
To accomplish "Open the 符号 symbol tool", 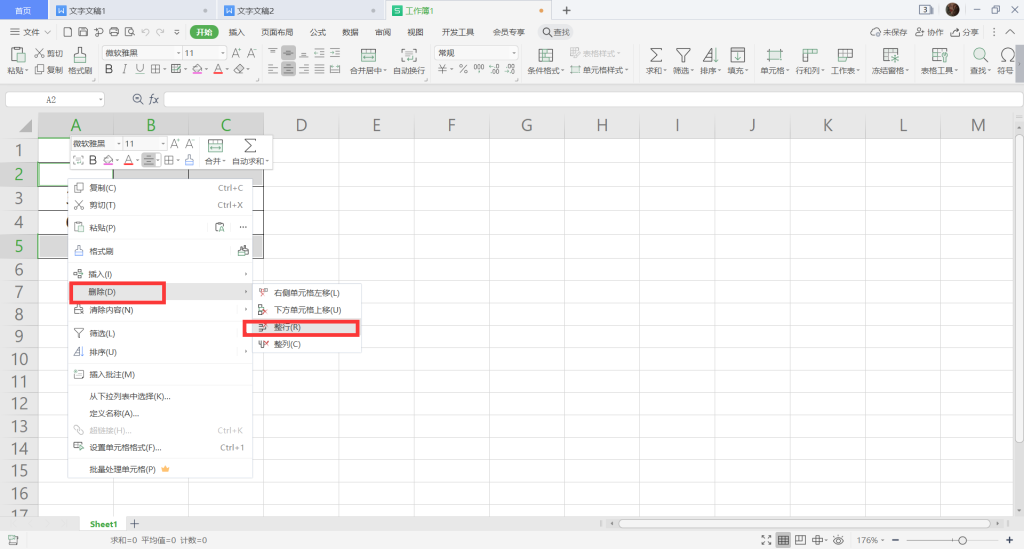I will (x=1006, y=61).
